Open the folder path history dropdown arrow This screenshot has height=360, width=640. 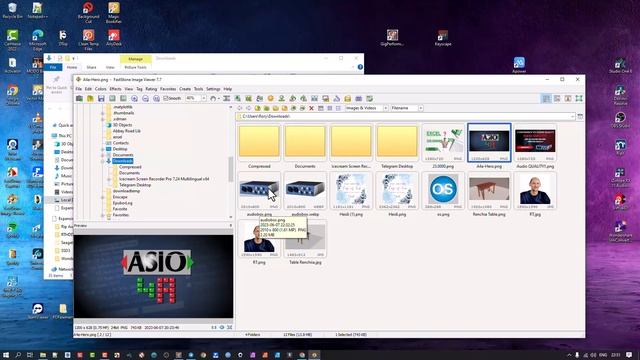click(x=572, y=116)
